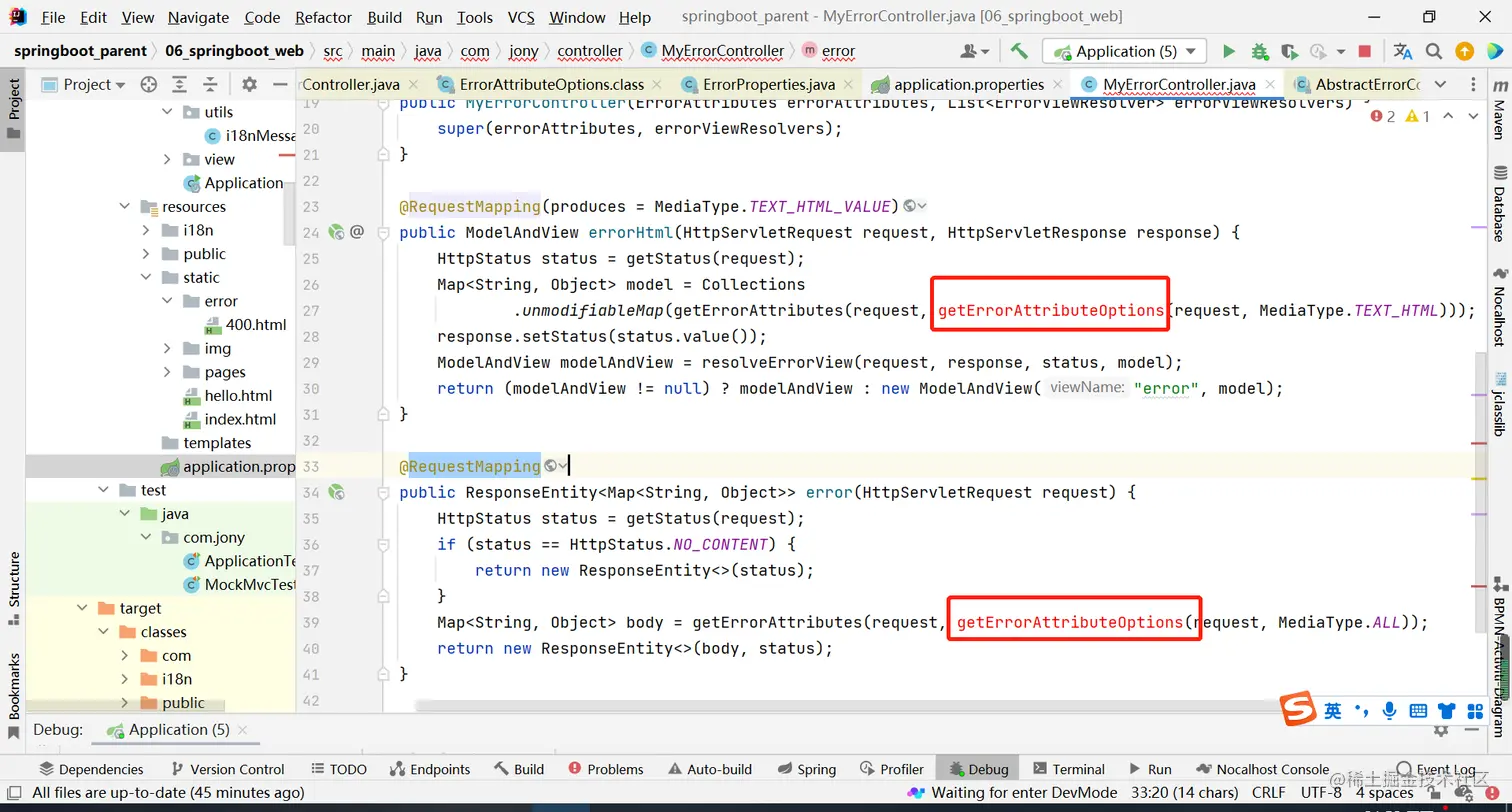This screenshot has width=1512, height=812.
Task: Build the project with the hammer icon
Action: click(1019, 51)
